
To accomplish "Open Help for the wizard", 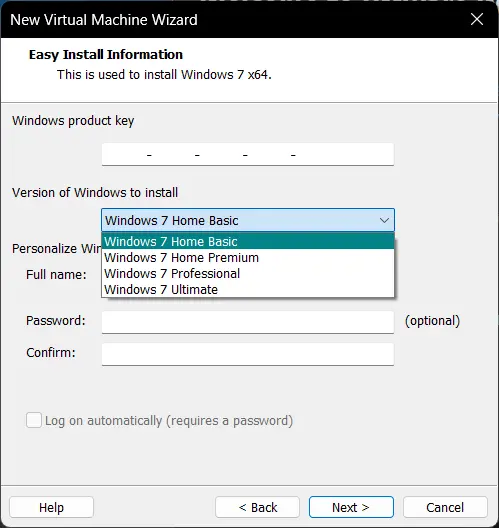I will [51, 507].
